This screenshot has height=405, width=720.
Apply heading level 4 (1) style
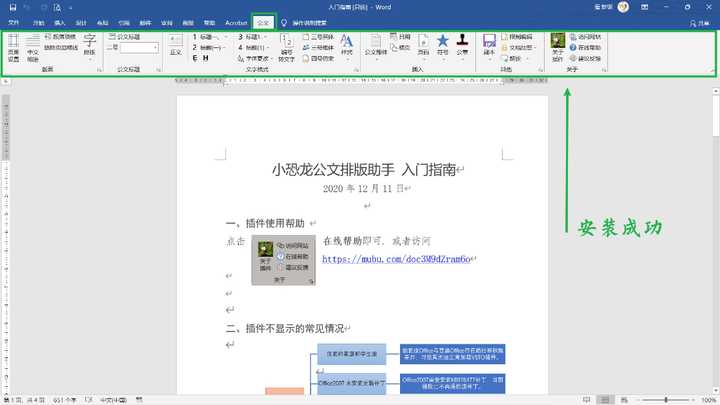coord(252,47)
